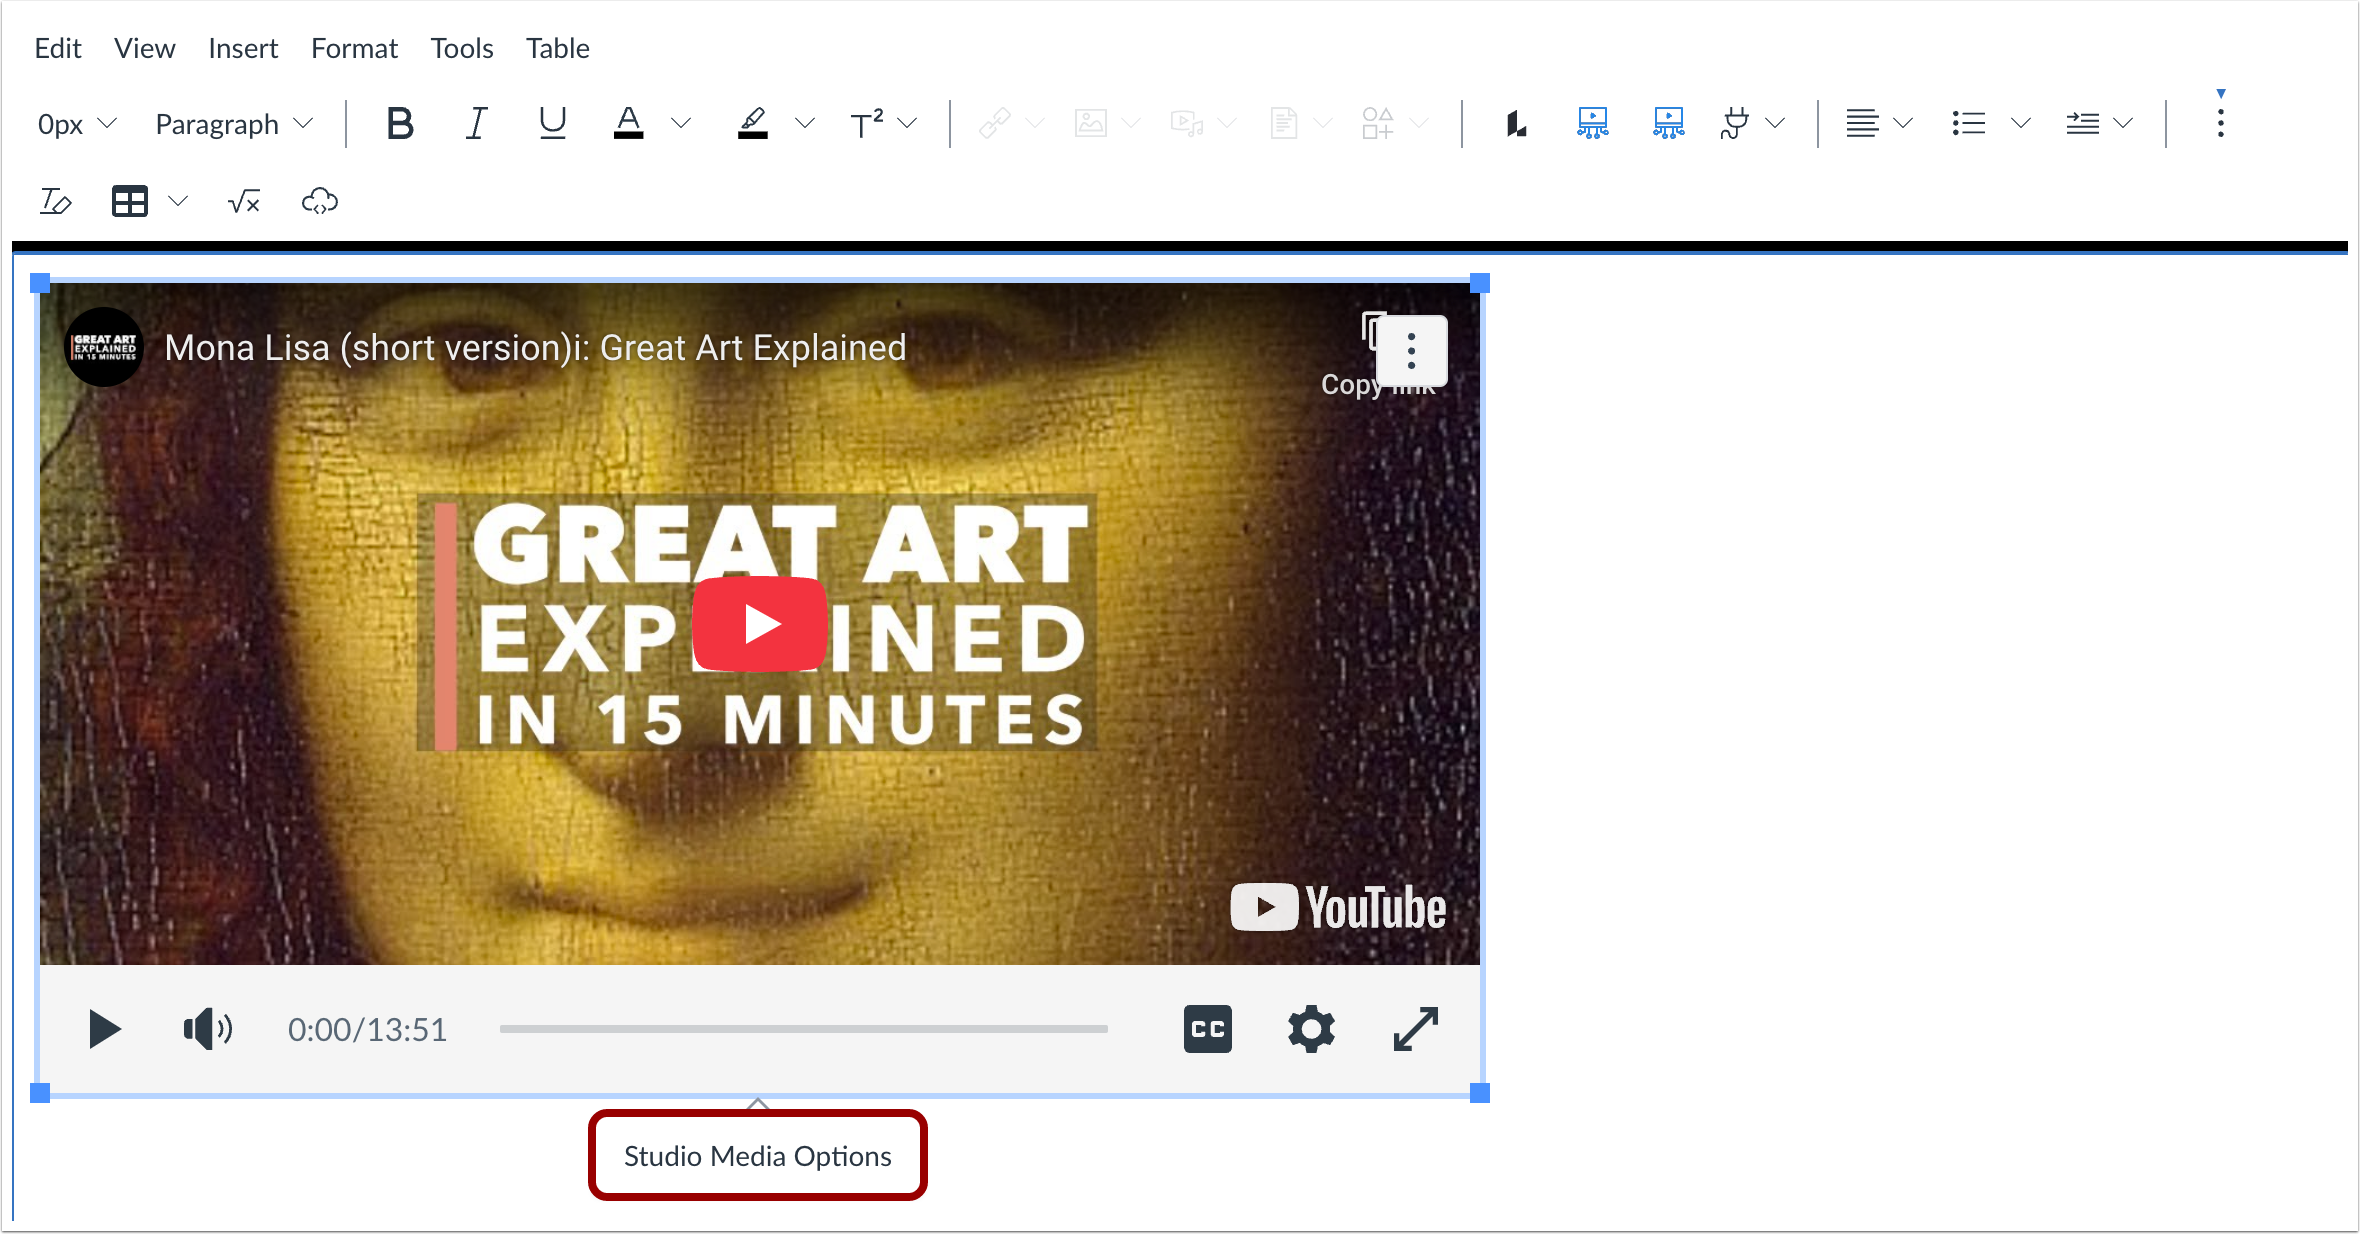
Task: Insert a table
Action: 131,201
